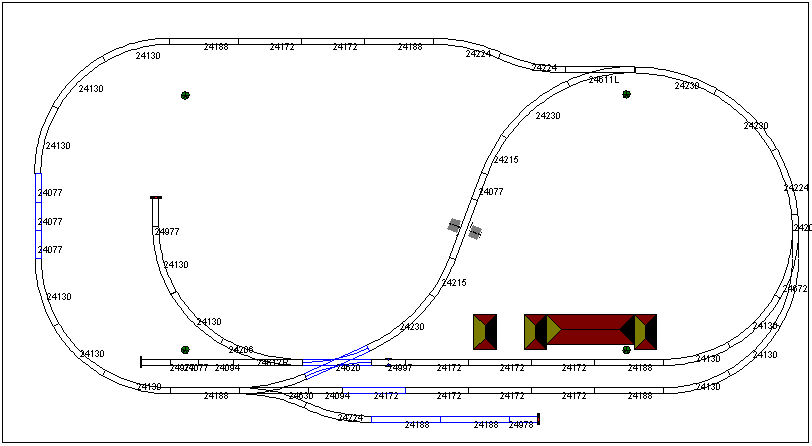Select the red buffer stop beside 24978

(538, 418)
